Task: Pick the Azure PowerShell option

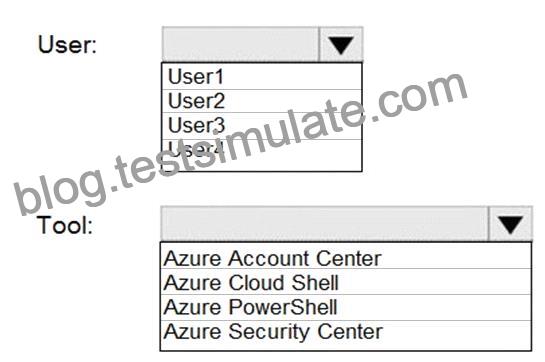Action: pyautogui.click(x=345, y=307)
